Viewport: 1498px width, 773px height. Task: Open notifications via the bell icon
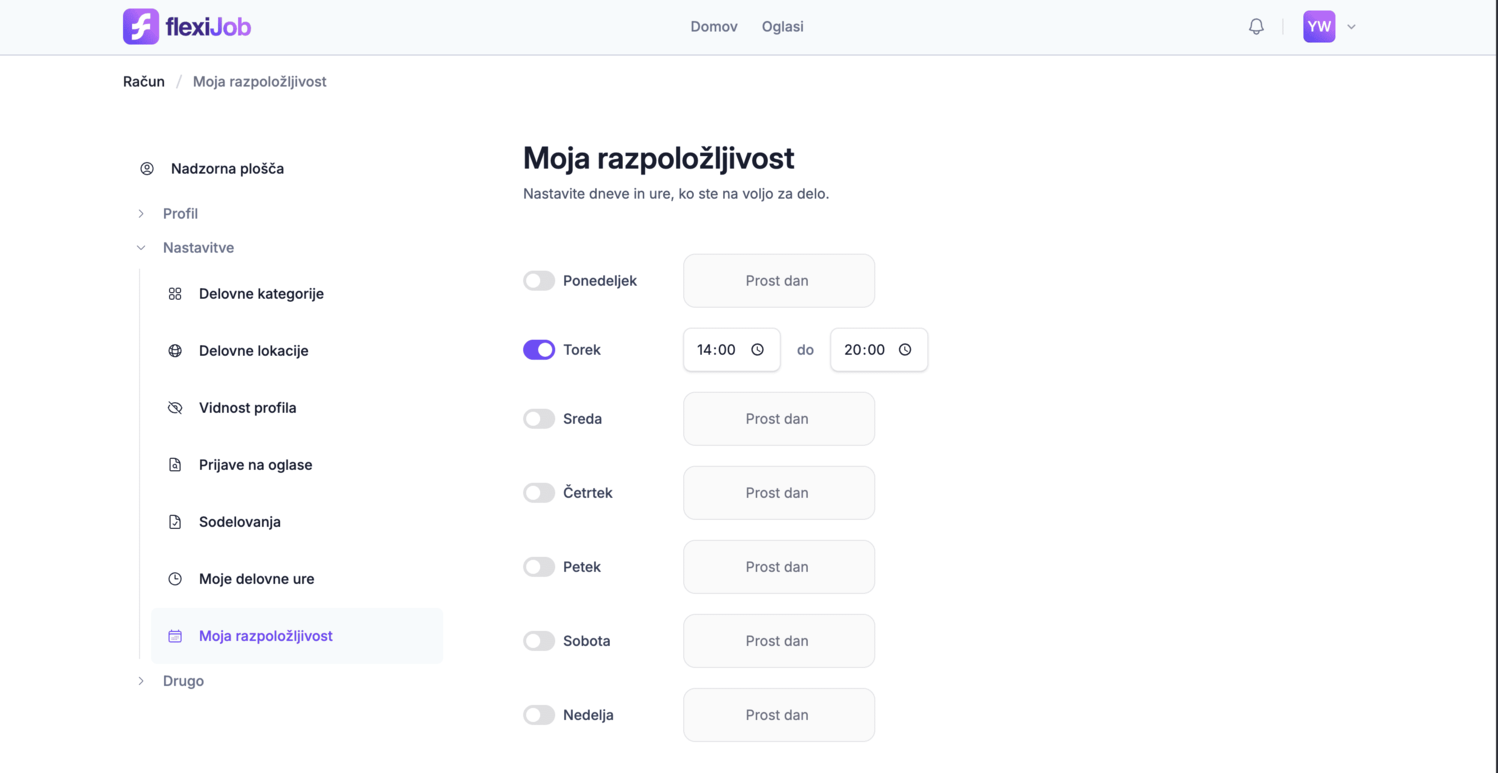(x=1256, y=26)
